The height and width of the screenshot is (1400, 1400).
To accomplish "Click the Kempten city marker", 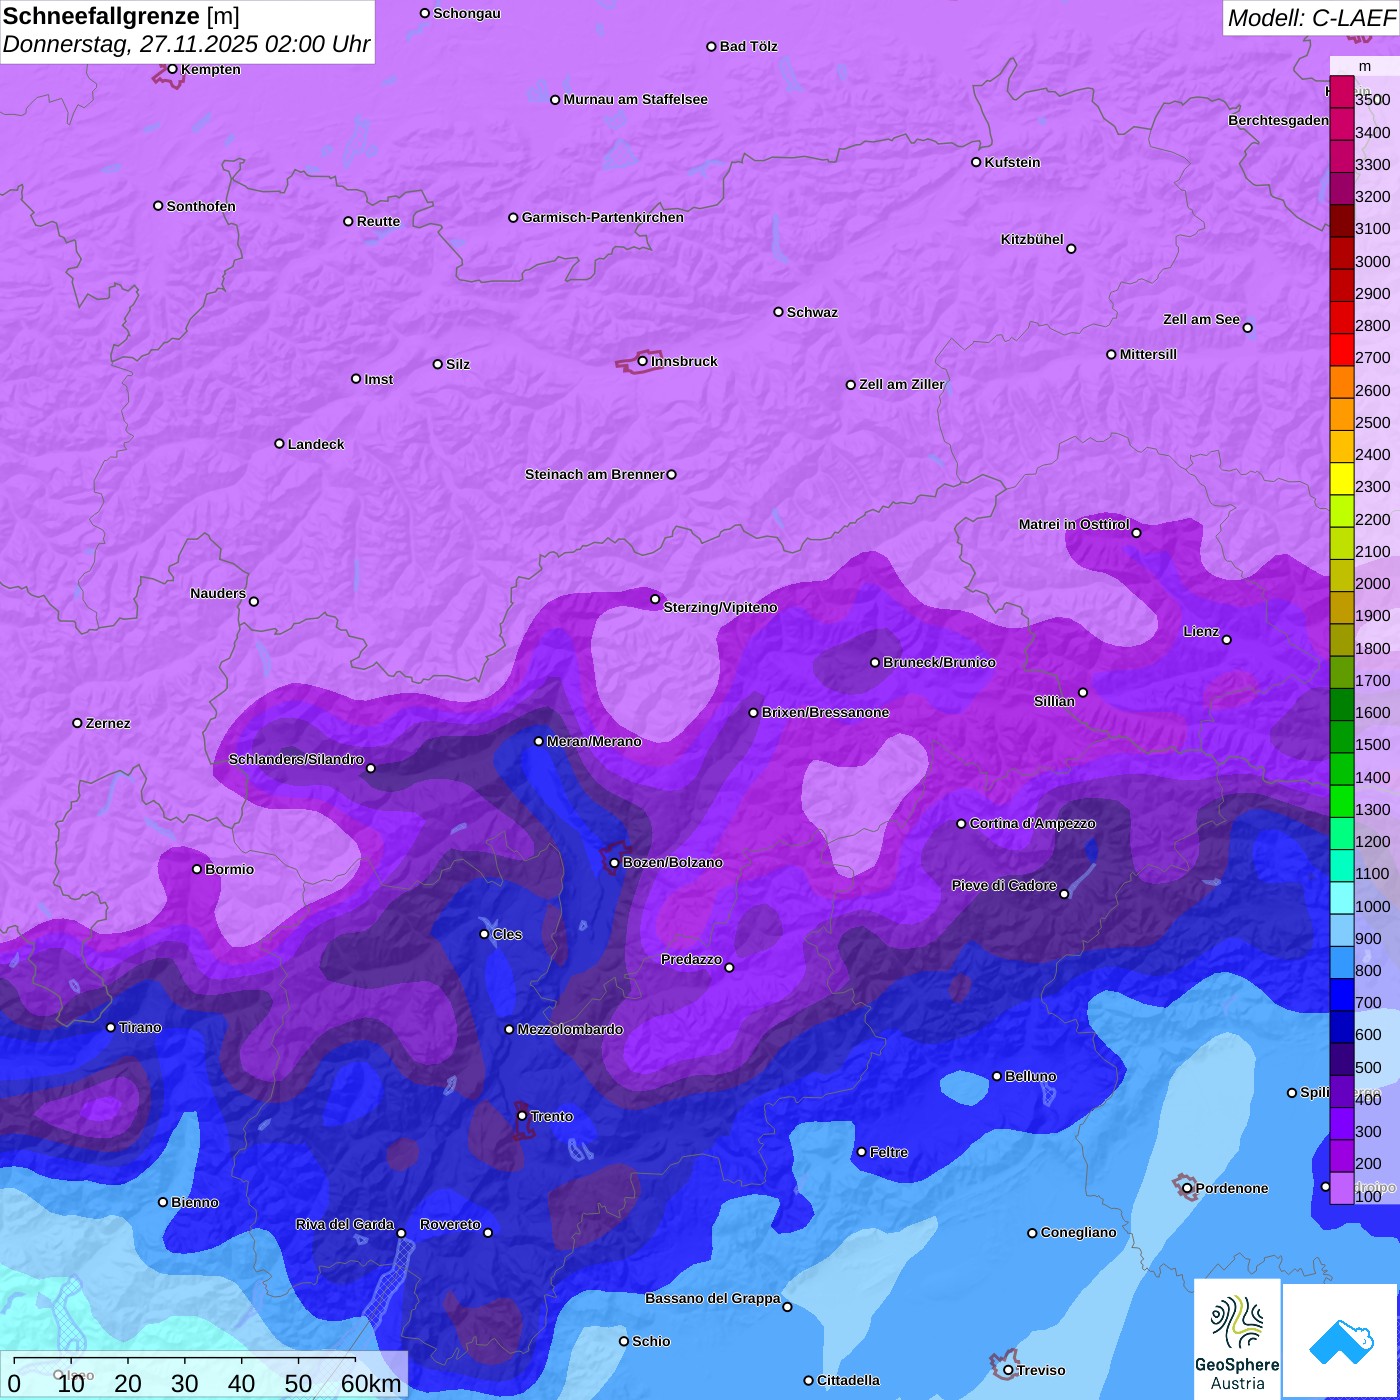I will point(172,69).
